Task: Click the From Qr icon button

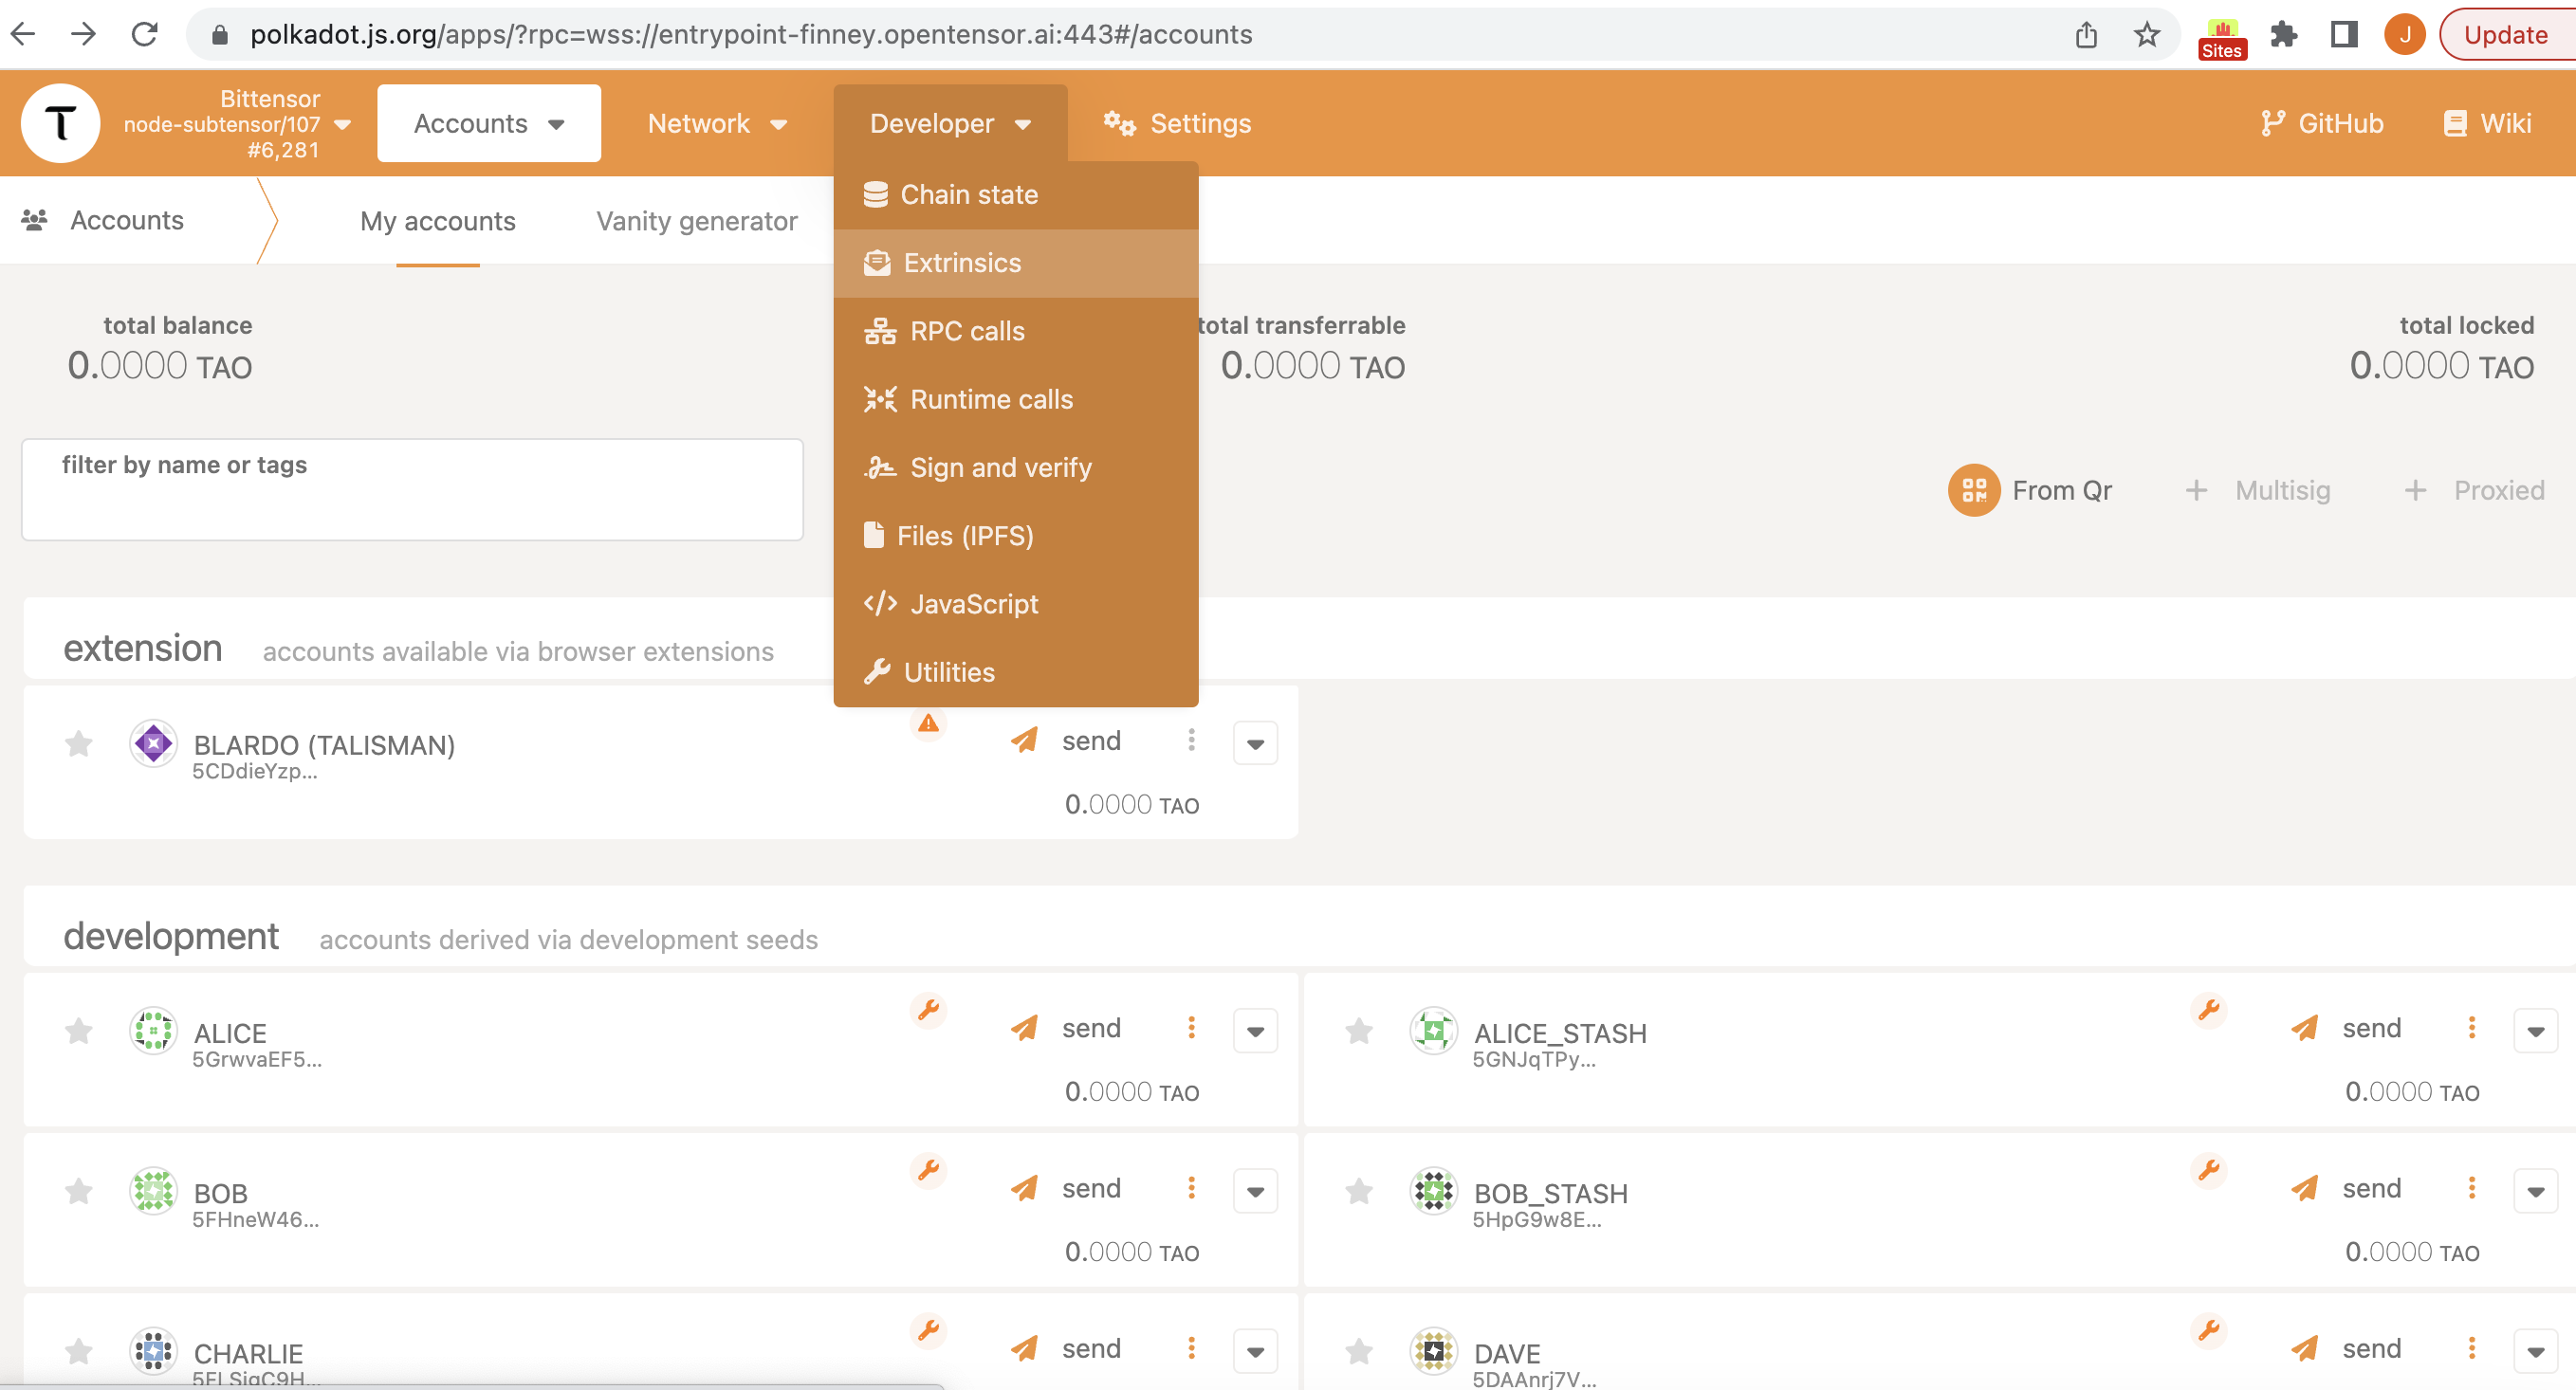Action: [x=1973, y=490]
